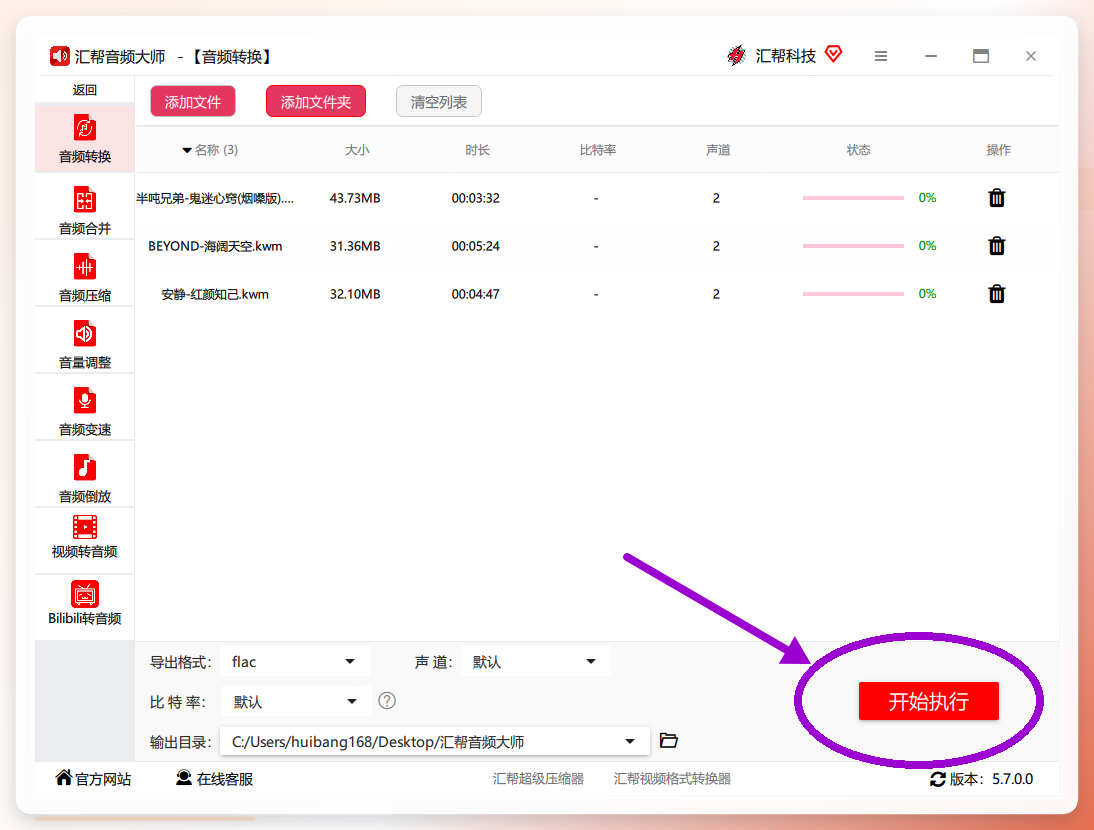Open the 音频压缩 sidebar tool
Viewport: 1094px width, 830px height.
pyautogui.click(x=84, y=276)
